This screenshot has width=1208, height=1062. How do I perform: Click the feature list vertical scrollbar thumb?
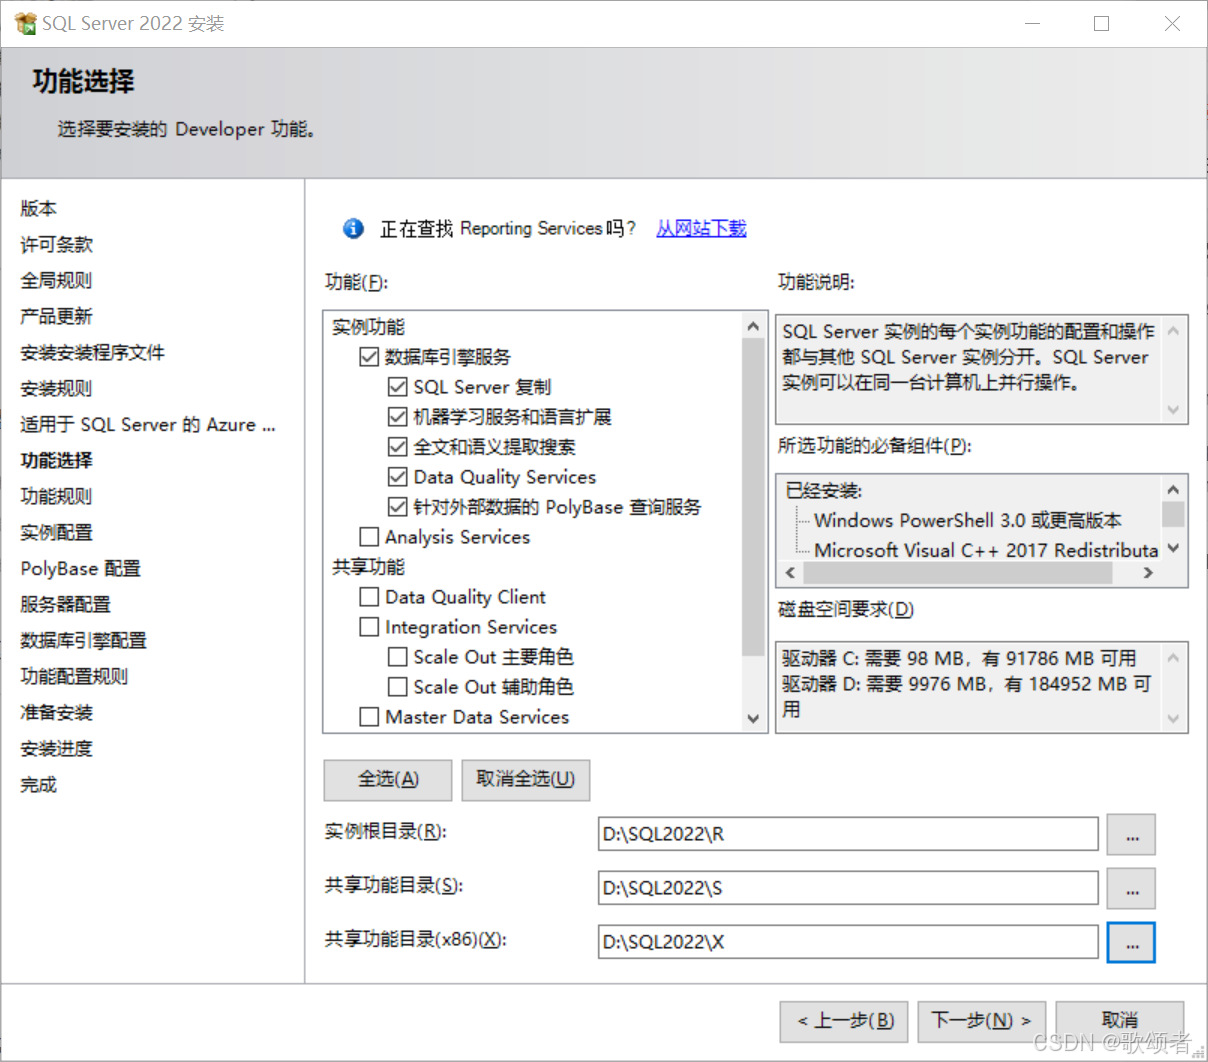tap(753, 497)
